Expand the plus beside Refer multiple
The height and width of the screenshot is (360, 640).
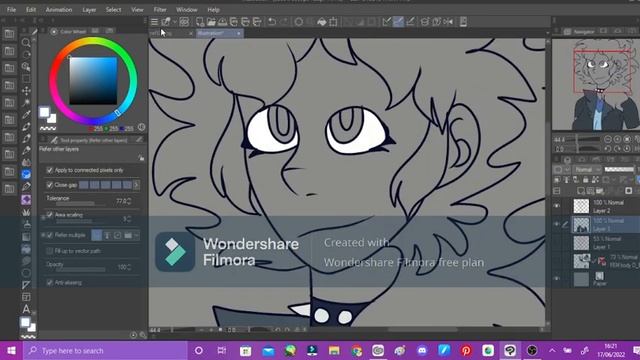click(43, 235)
